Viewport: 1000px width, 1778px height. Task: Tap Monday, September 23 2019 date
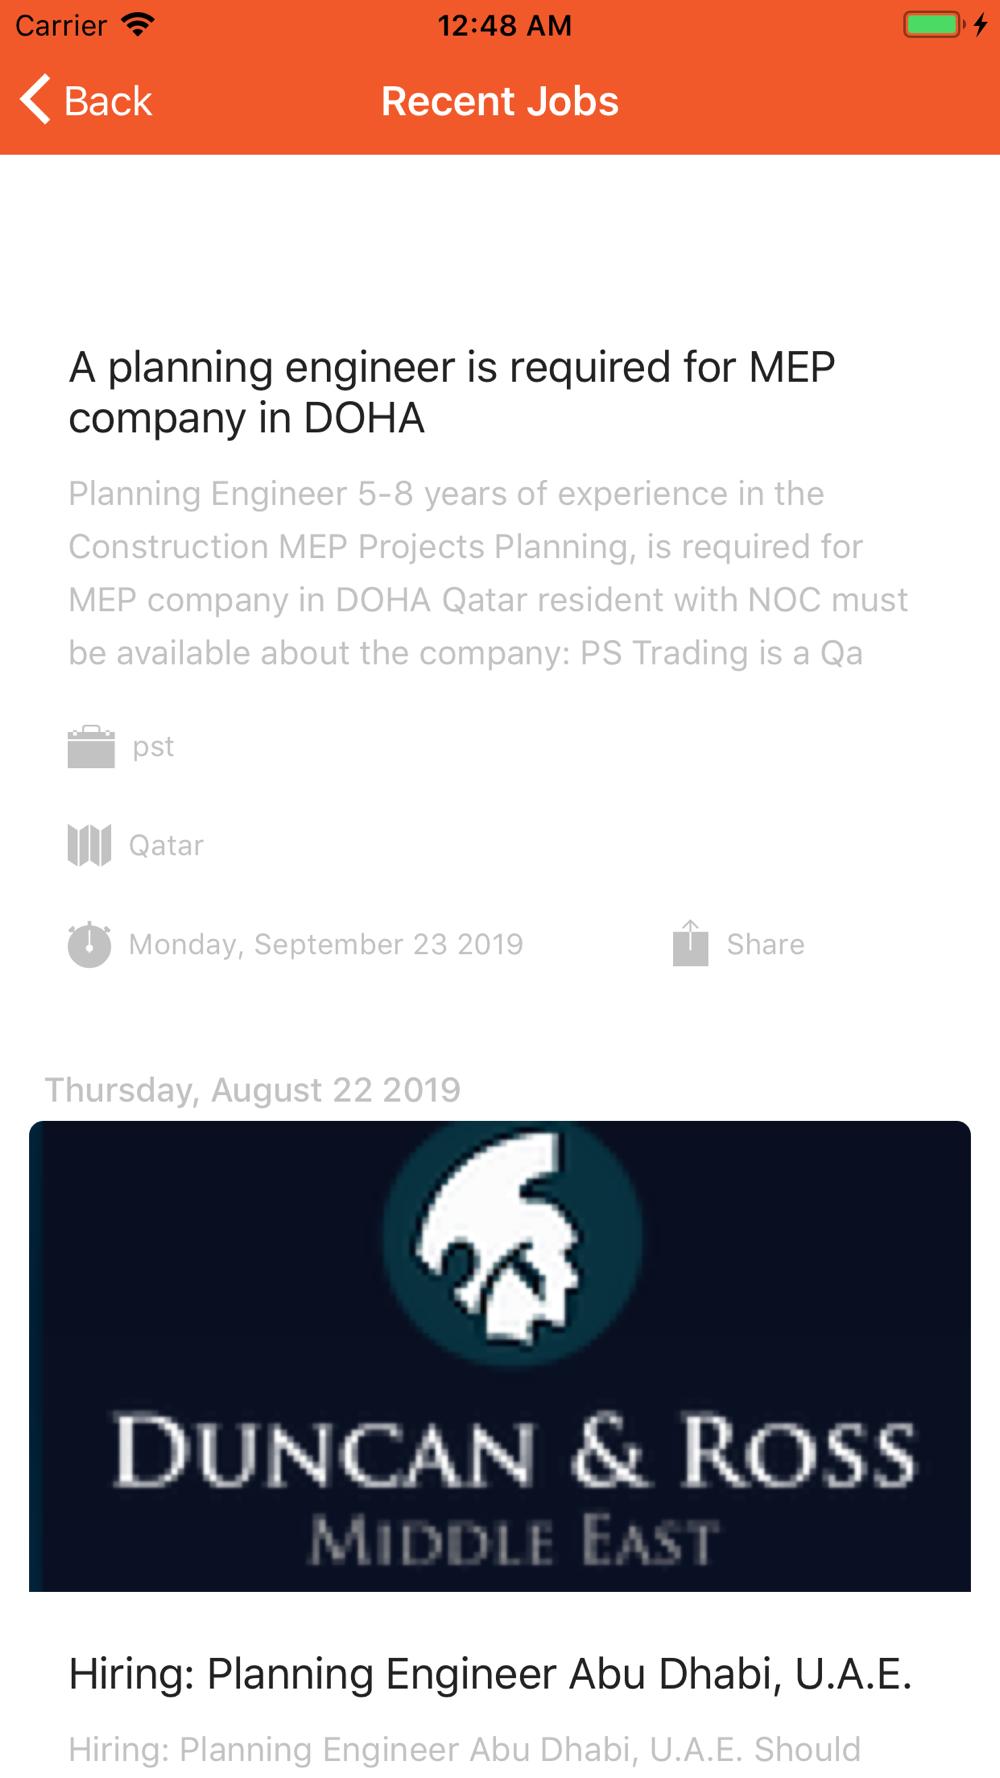tap(326, 944)
